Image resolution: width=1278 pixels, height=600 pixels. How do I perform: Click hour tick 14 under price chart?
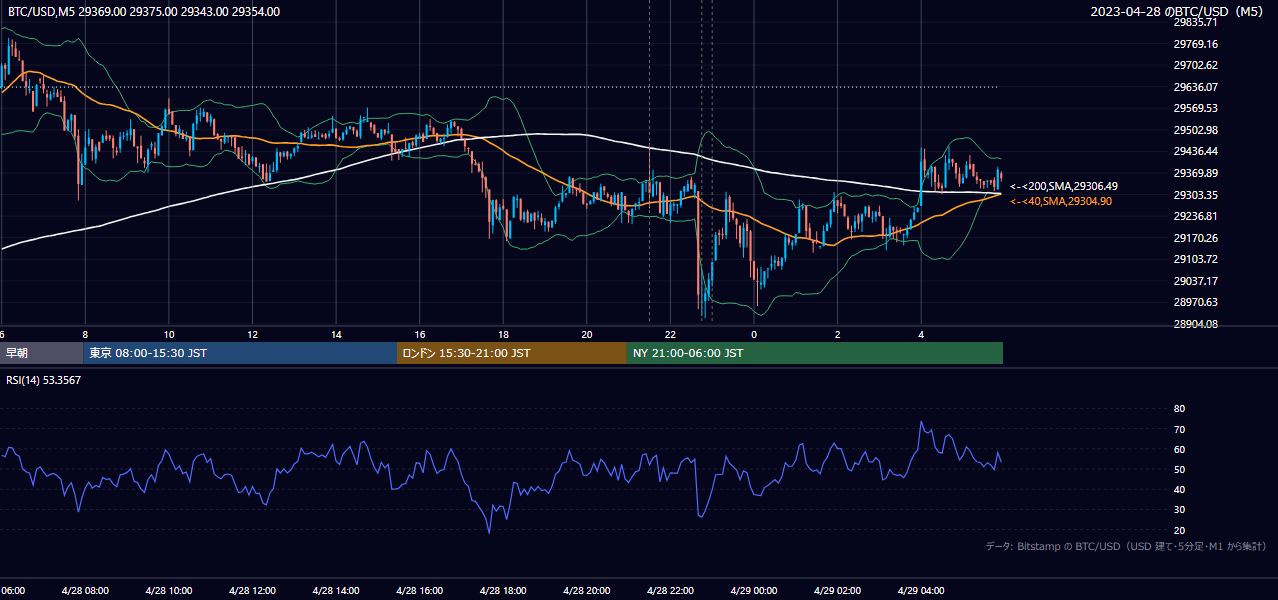(336, 334)
